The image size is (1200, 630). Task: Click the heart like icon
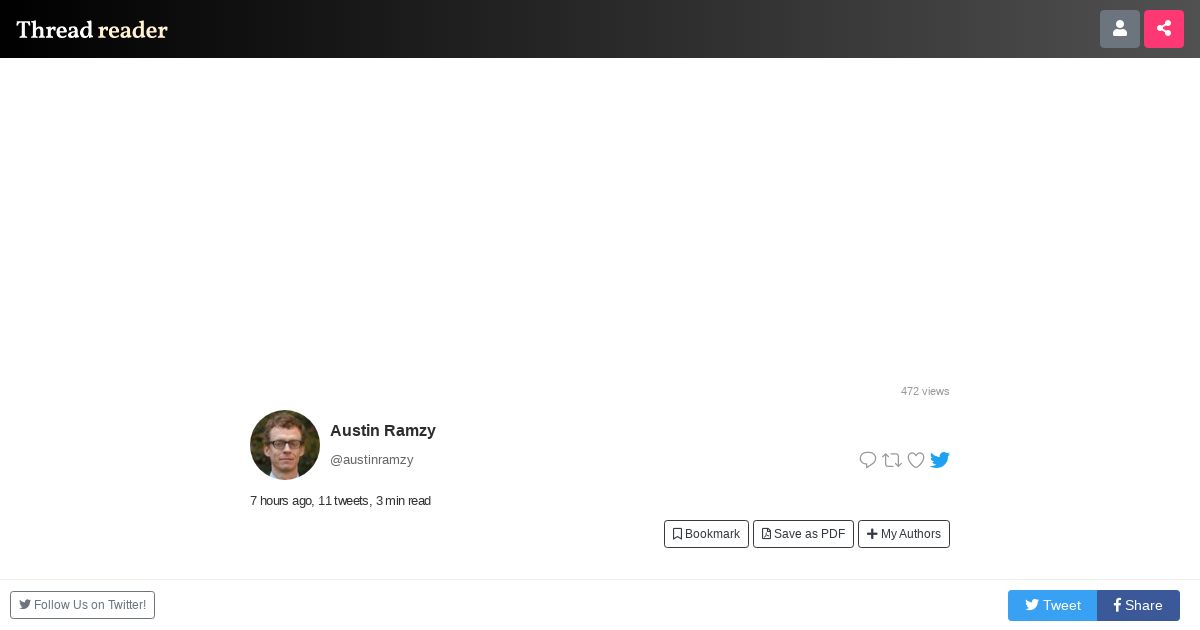(916, 460)
